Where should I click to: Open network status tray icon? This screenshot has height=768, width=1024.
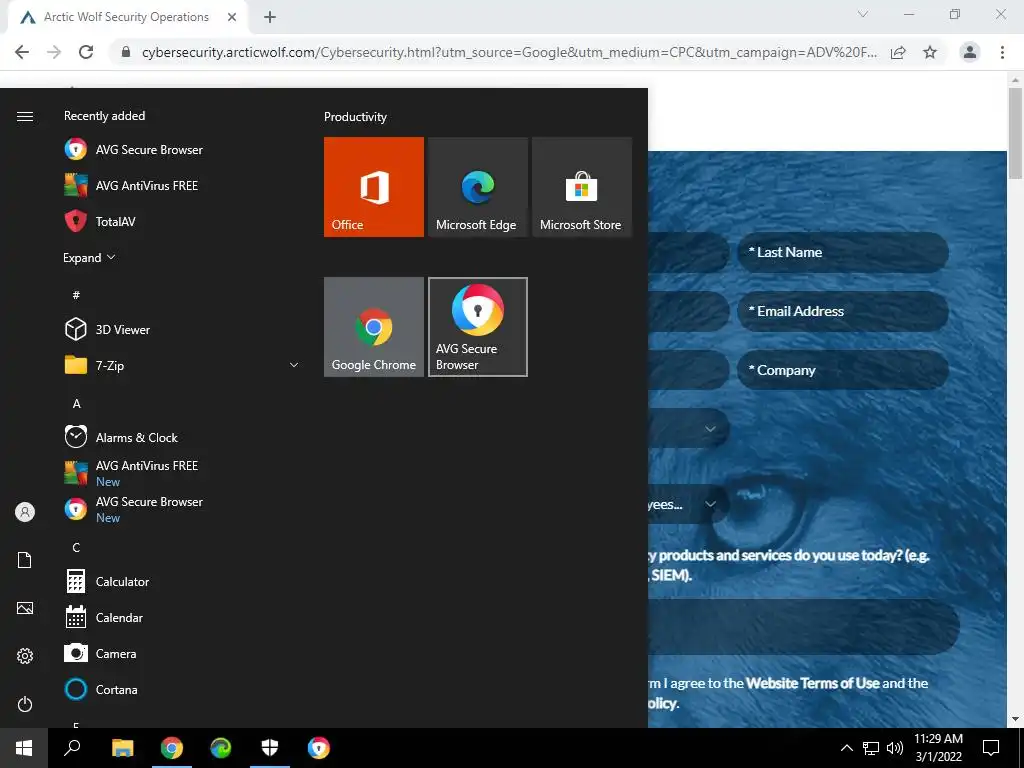pyautogui.click(x=871, y=748)
